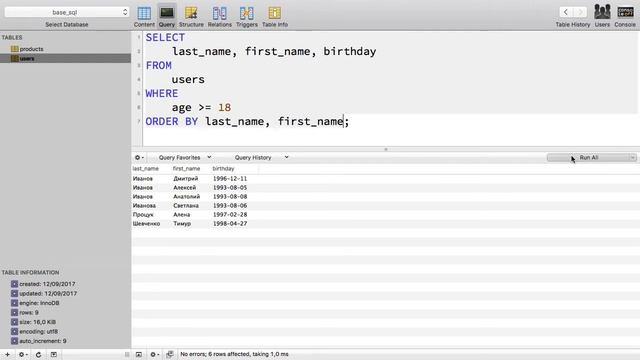This screenshot has height=360, width=640.
Task: Sort results by first_name column header
Action: tap(187, 169)
